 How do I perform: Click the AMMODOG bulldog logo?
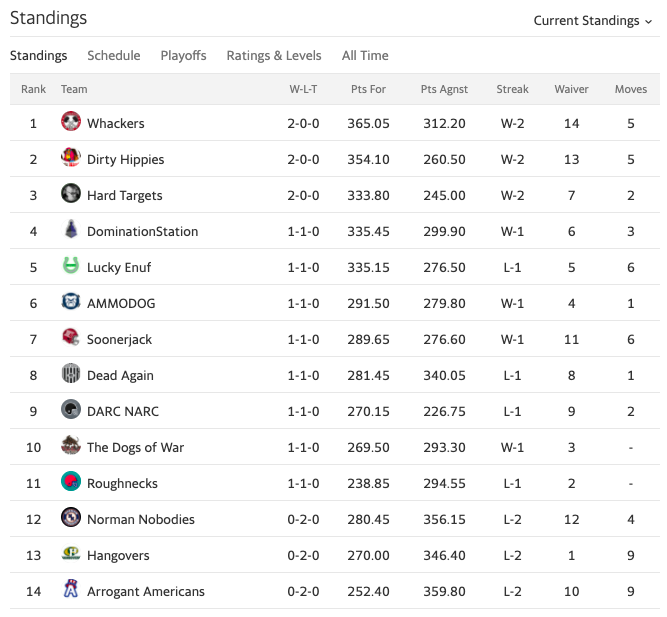coord(71,302)
